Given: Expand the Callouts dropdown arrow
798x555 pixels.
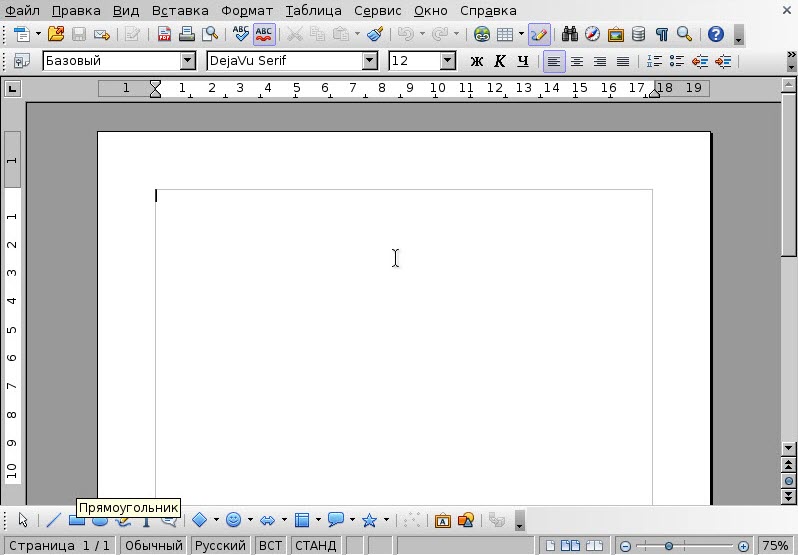Looking at the screenshot, I should (x=352, y=520).
